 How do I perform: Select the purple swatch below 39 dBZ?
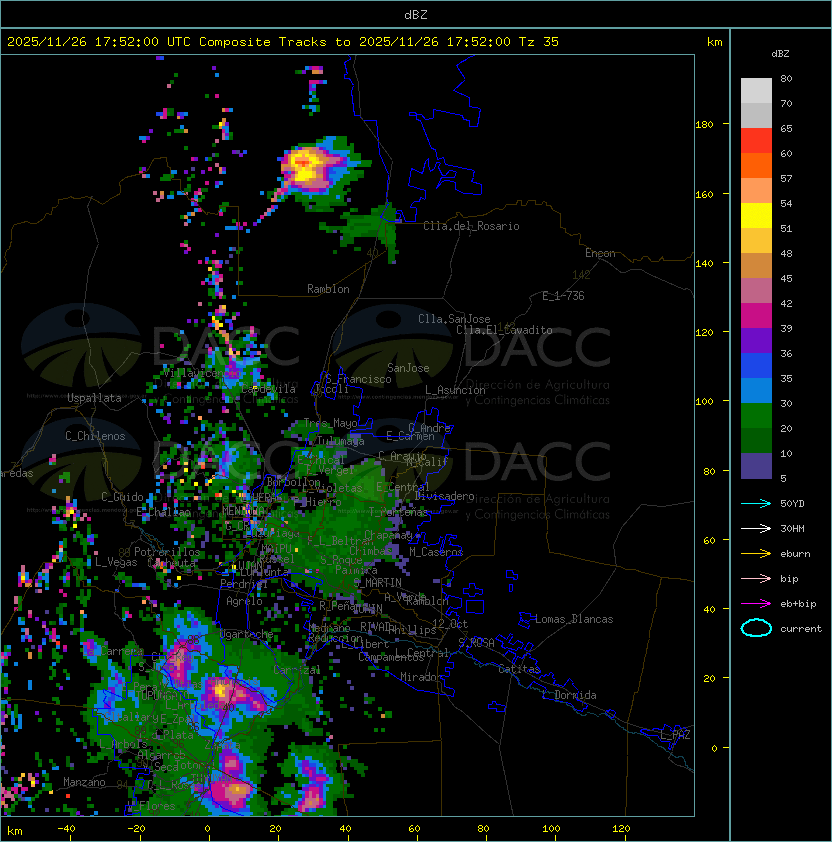756,340
